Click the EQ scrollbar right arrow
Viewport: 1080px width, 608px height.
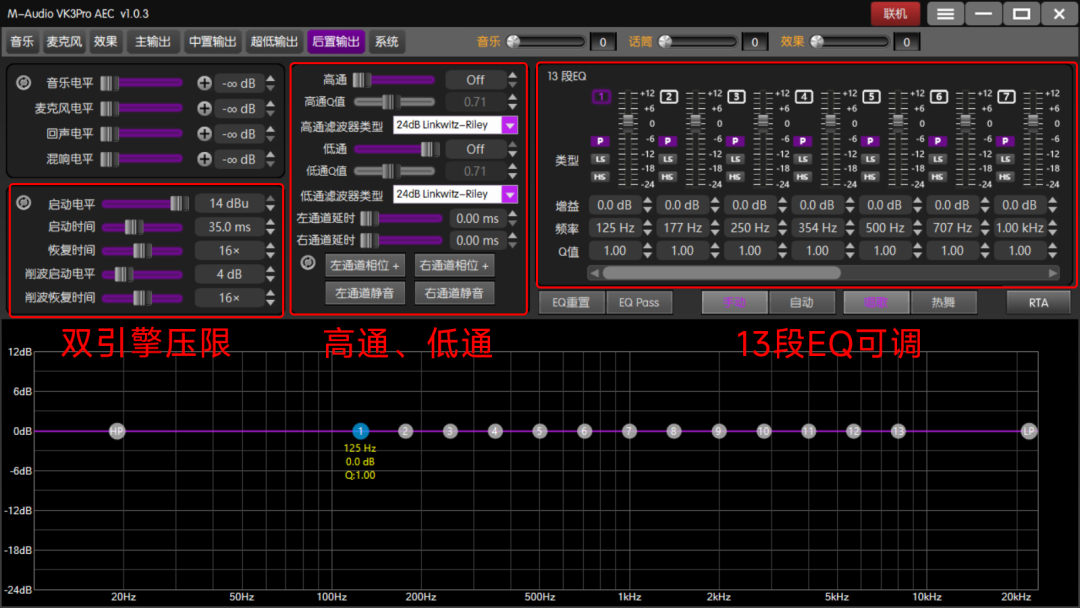pos(1052,273)
